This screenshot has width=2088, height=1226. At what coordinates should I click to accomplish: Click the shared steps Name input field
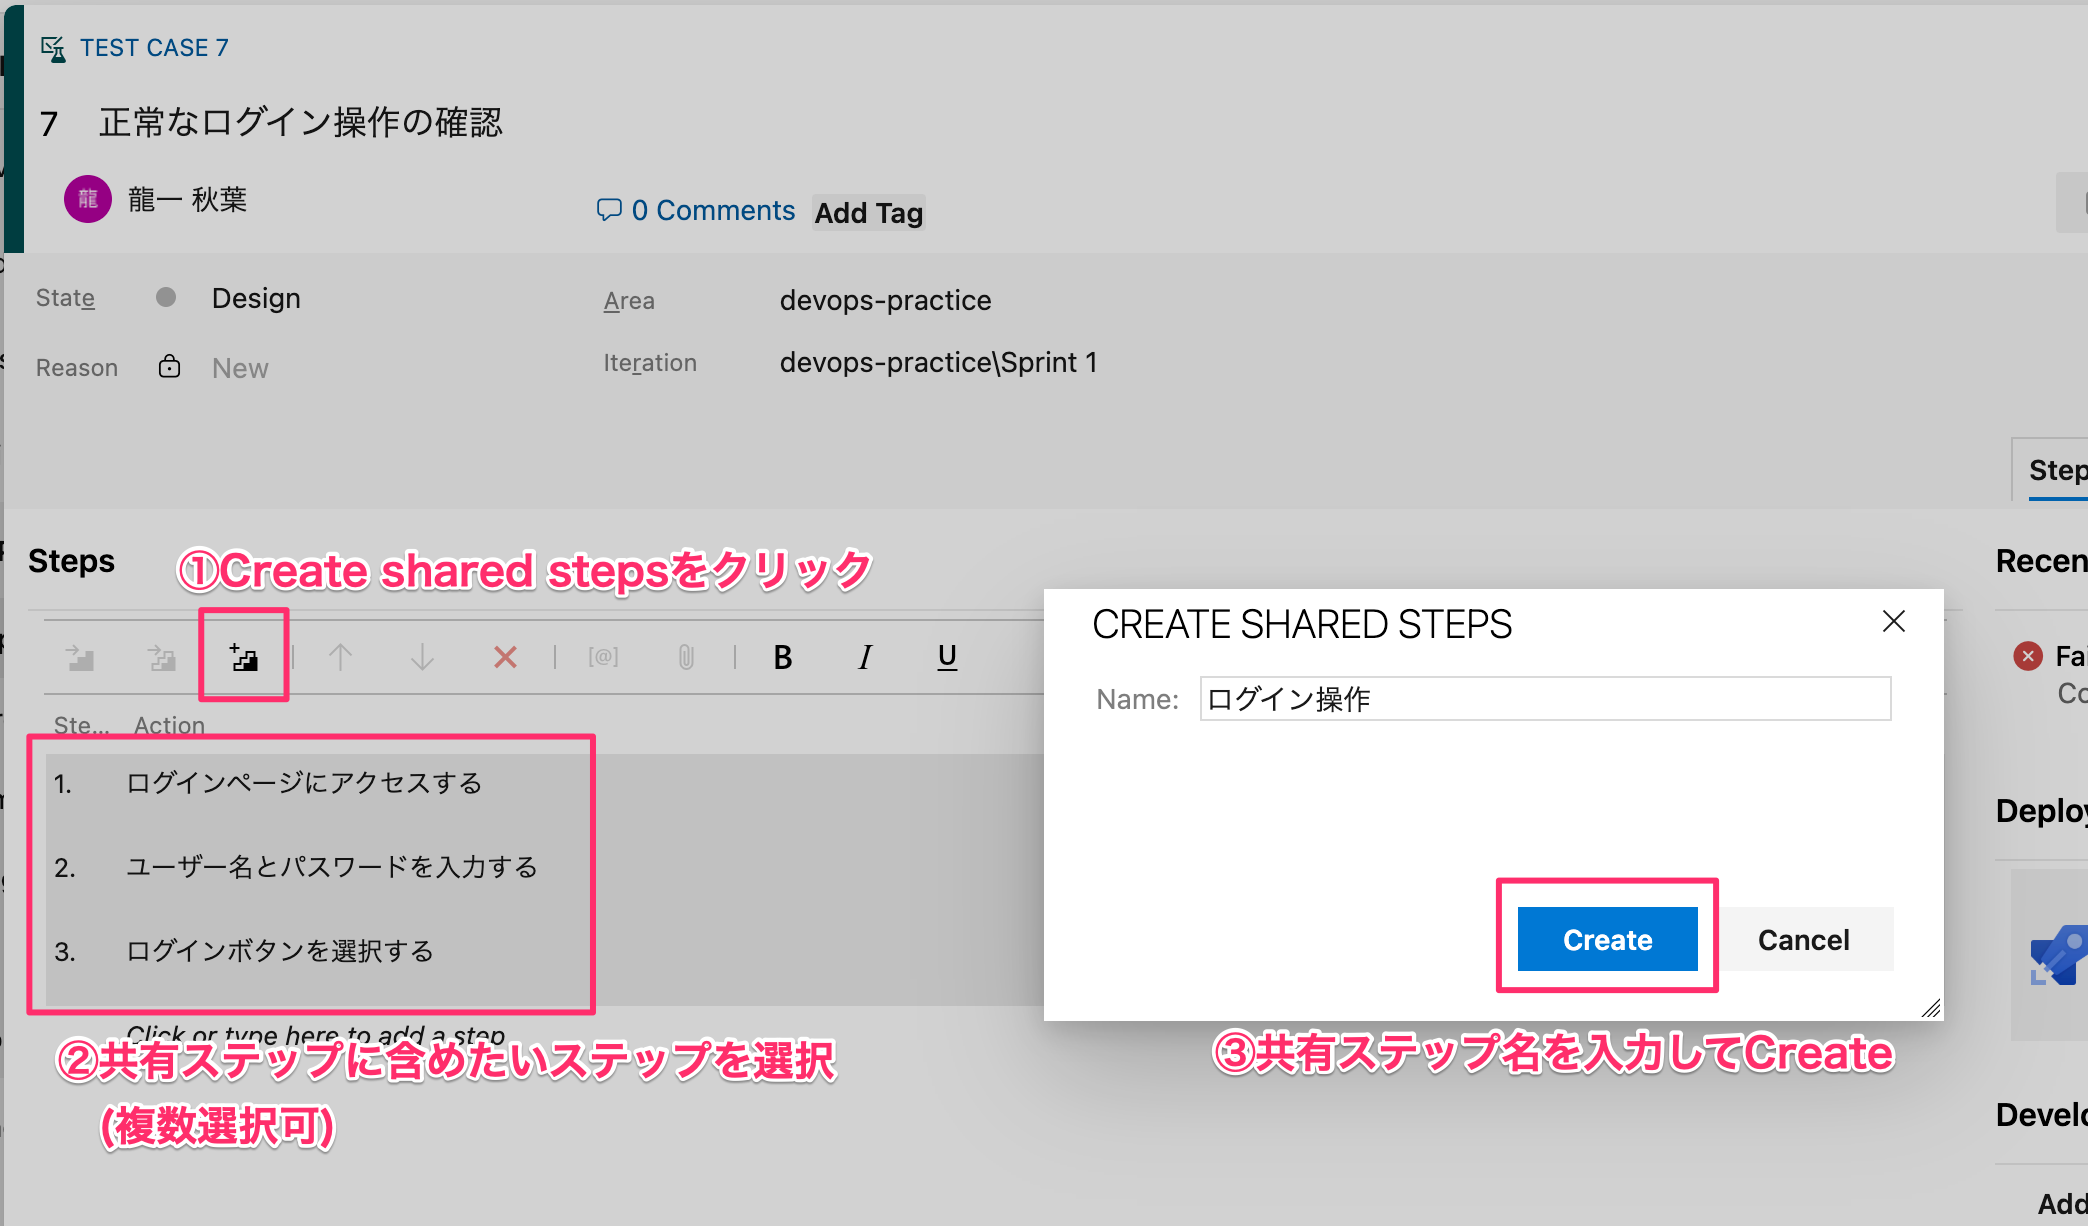tap(1544, 698)
